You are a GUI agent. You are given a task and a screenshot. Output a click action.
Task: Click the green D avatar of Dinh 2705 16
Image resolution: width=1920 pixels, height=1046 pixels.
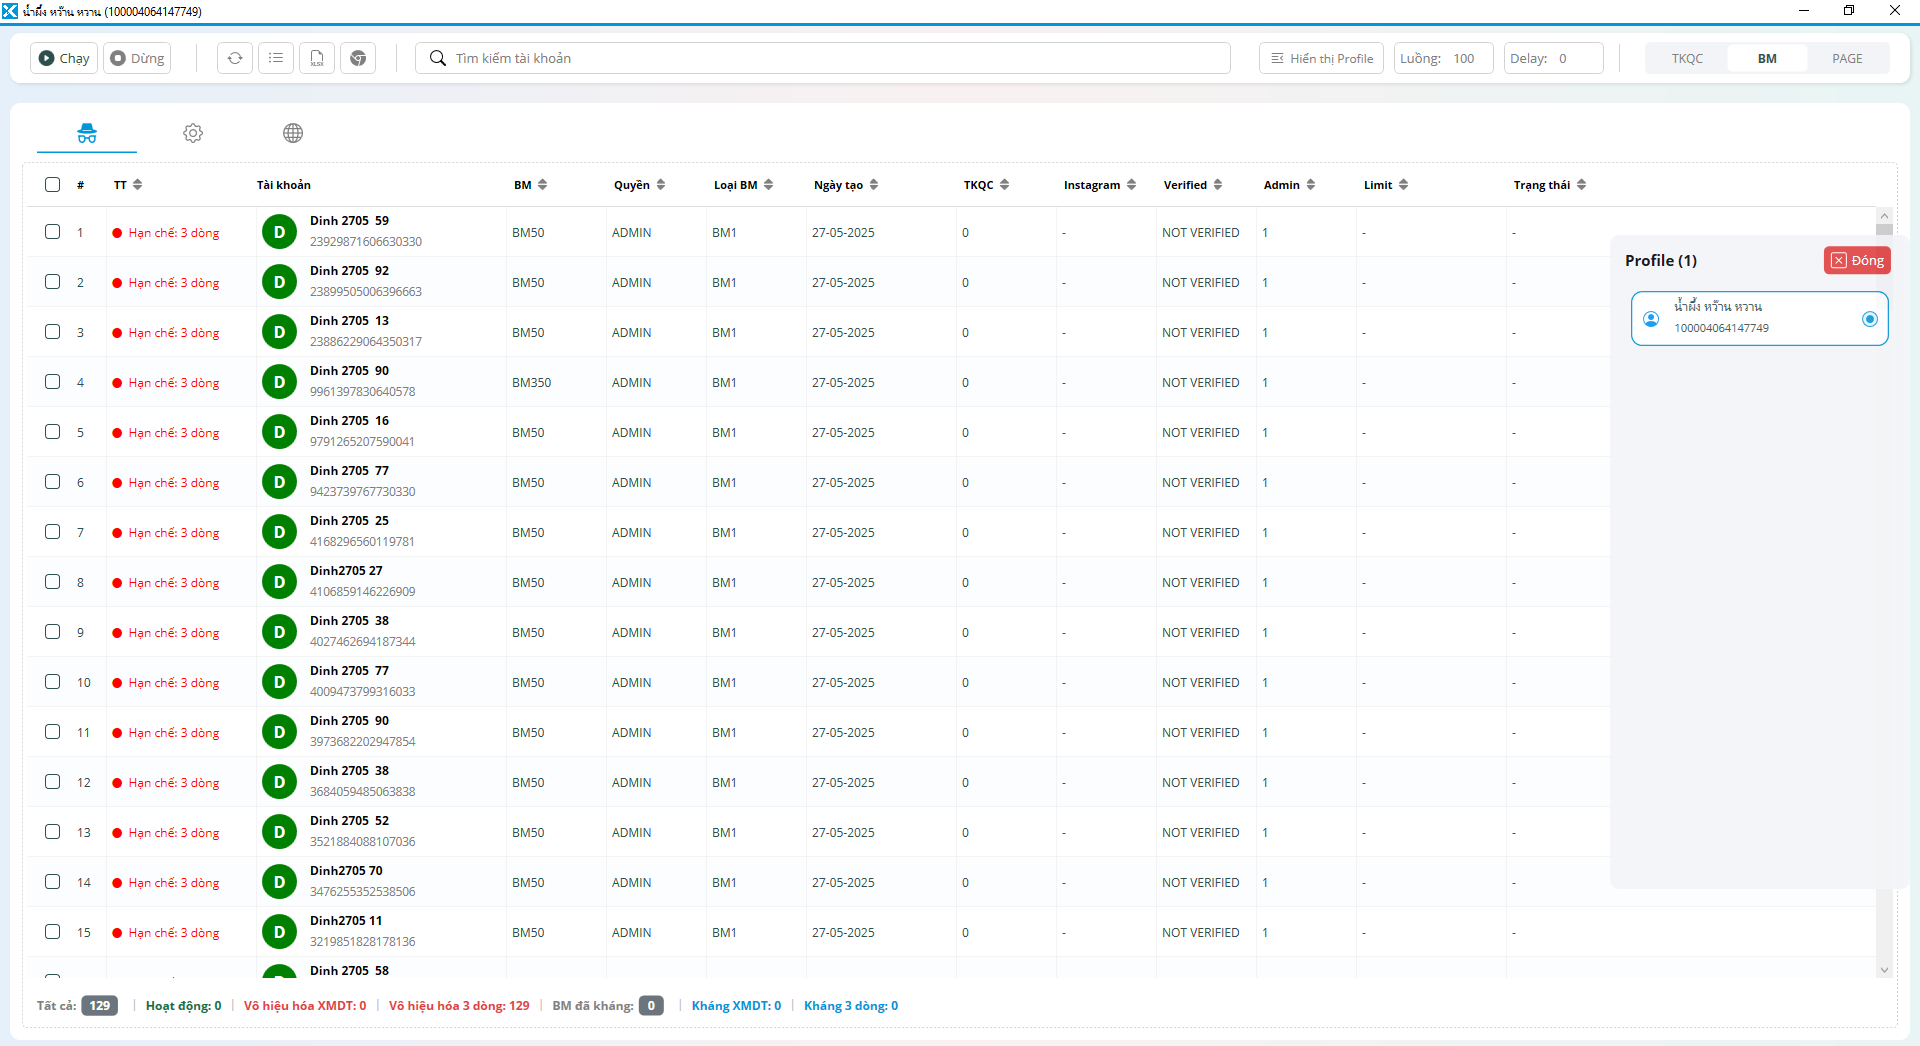click(280, 432)
